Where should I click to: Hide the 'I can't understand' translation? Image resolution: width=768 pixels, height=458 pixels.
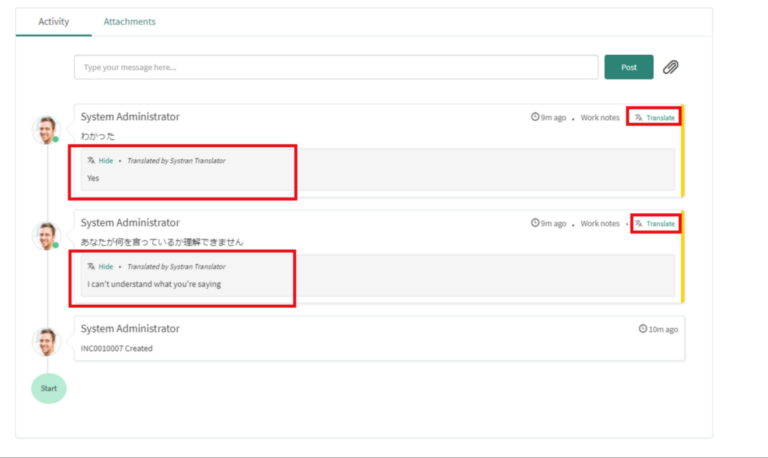[106, 266]
